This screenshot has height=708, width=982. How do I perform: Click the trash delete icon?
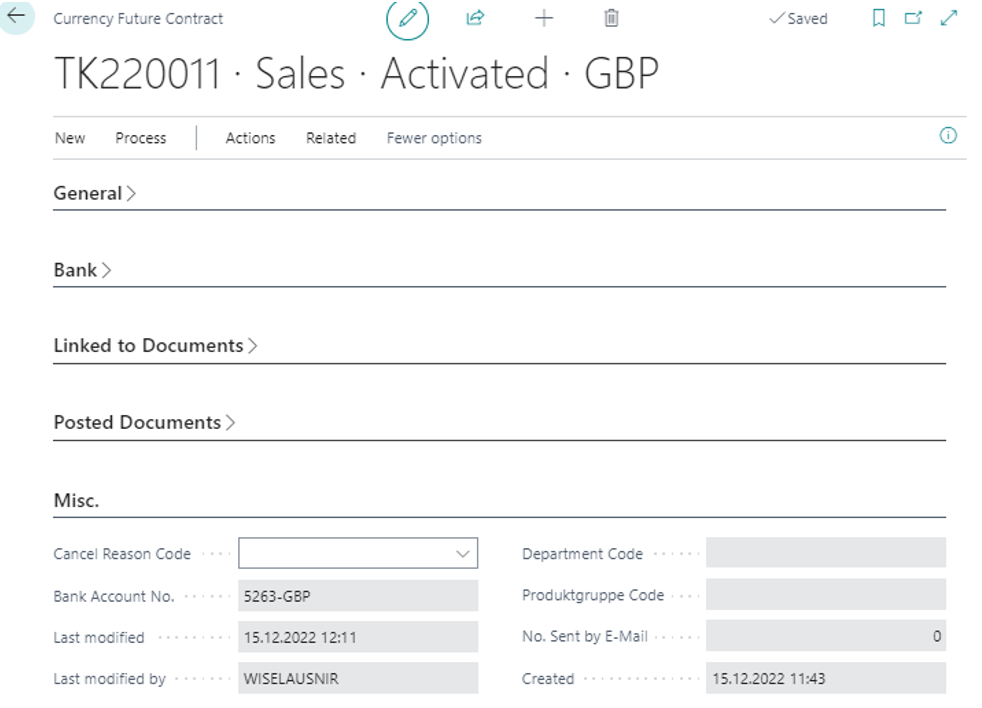612,18
